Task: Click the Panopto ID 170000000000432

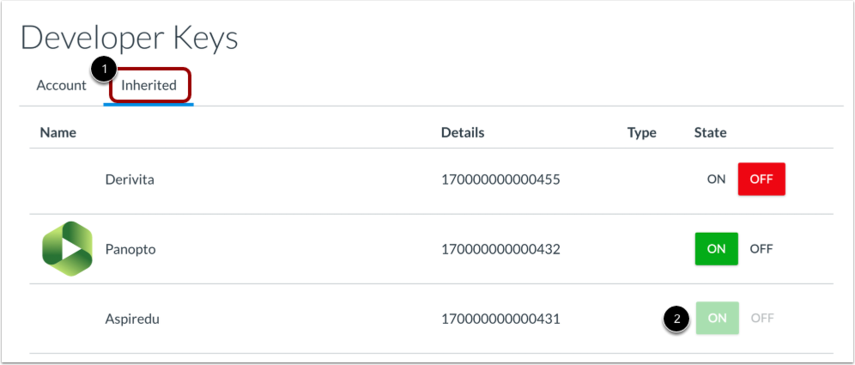Action: 501,249
